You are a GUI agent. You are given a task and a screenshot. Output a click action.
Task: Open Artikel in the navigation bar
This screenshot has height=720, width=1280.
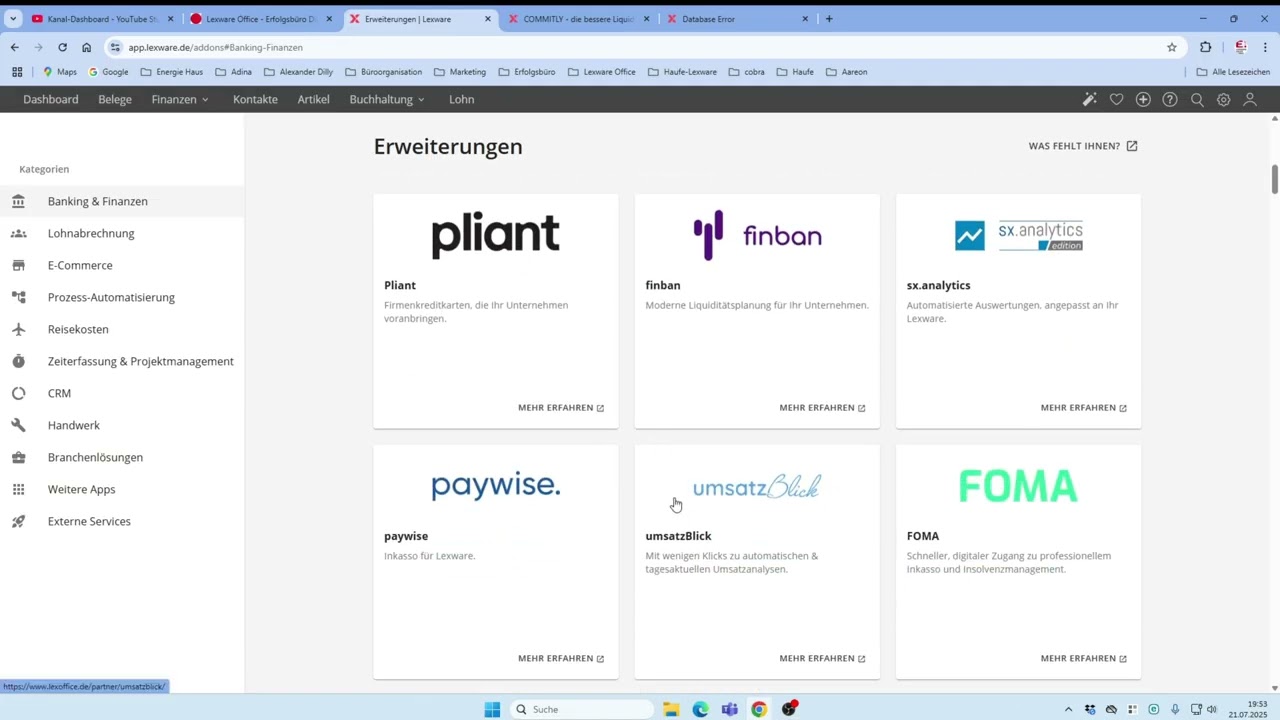tap(313, 99)
